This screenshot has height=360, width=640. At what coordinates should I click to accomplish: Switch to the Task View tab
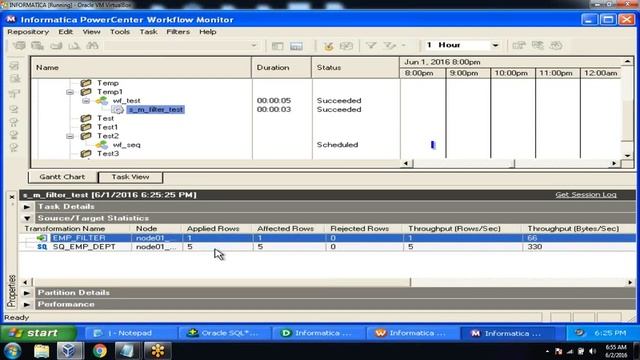131,177
